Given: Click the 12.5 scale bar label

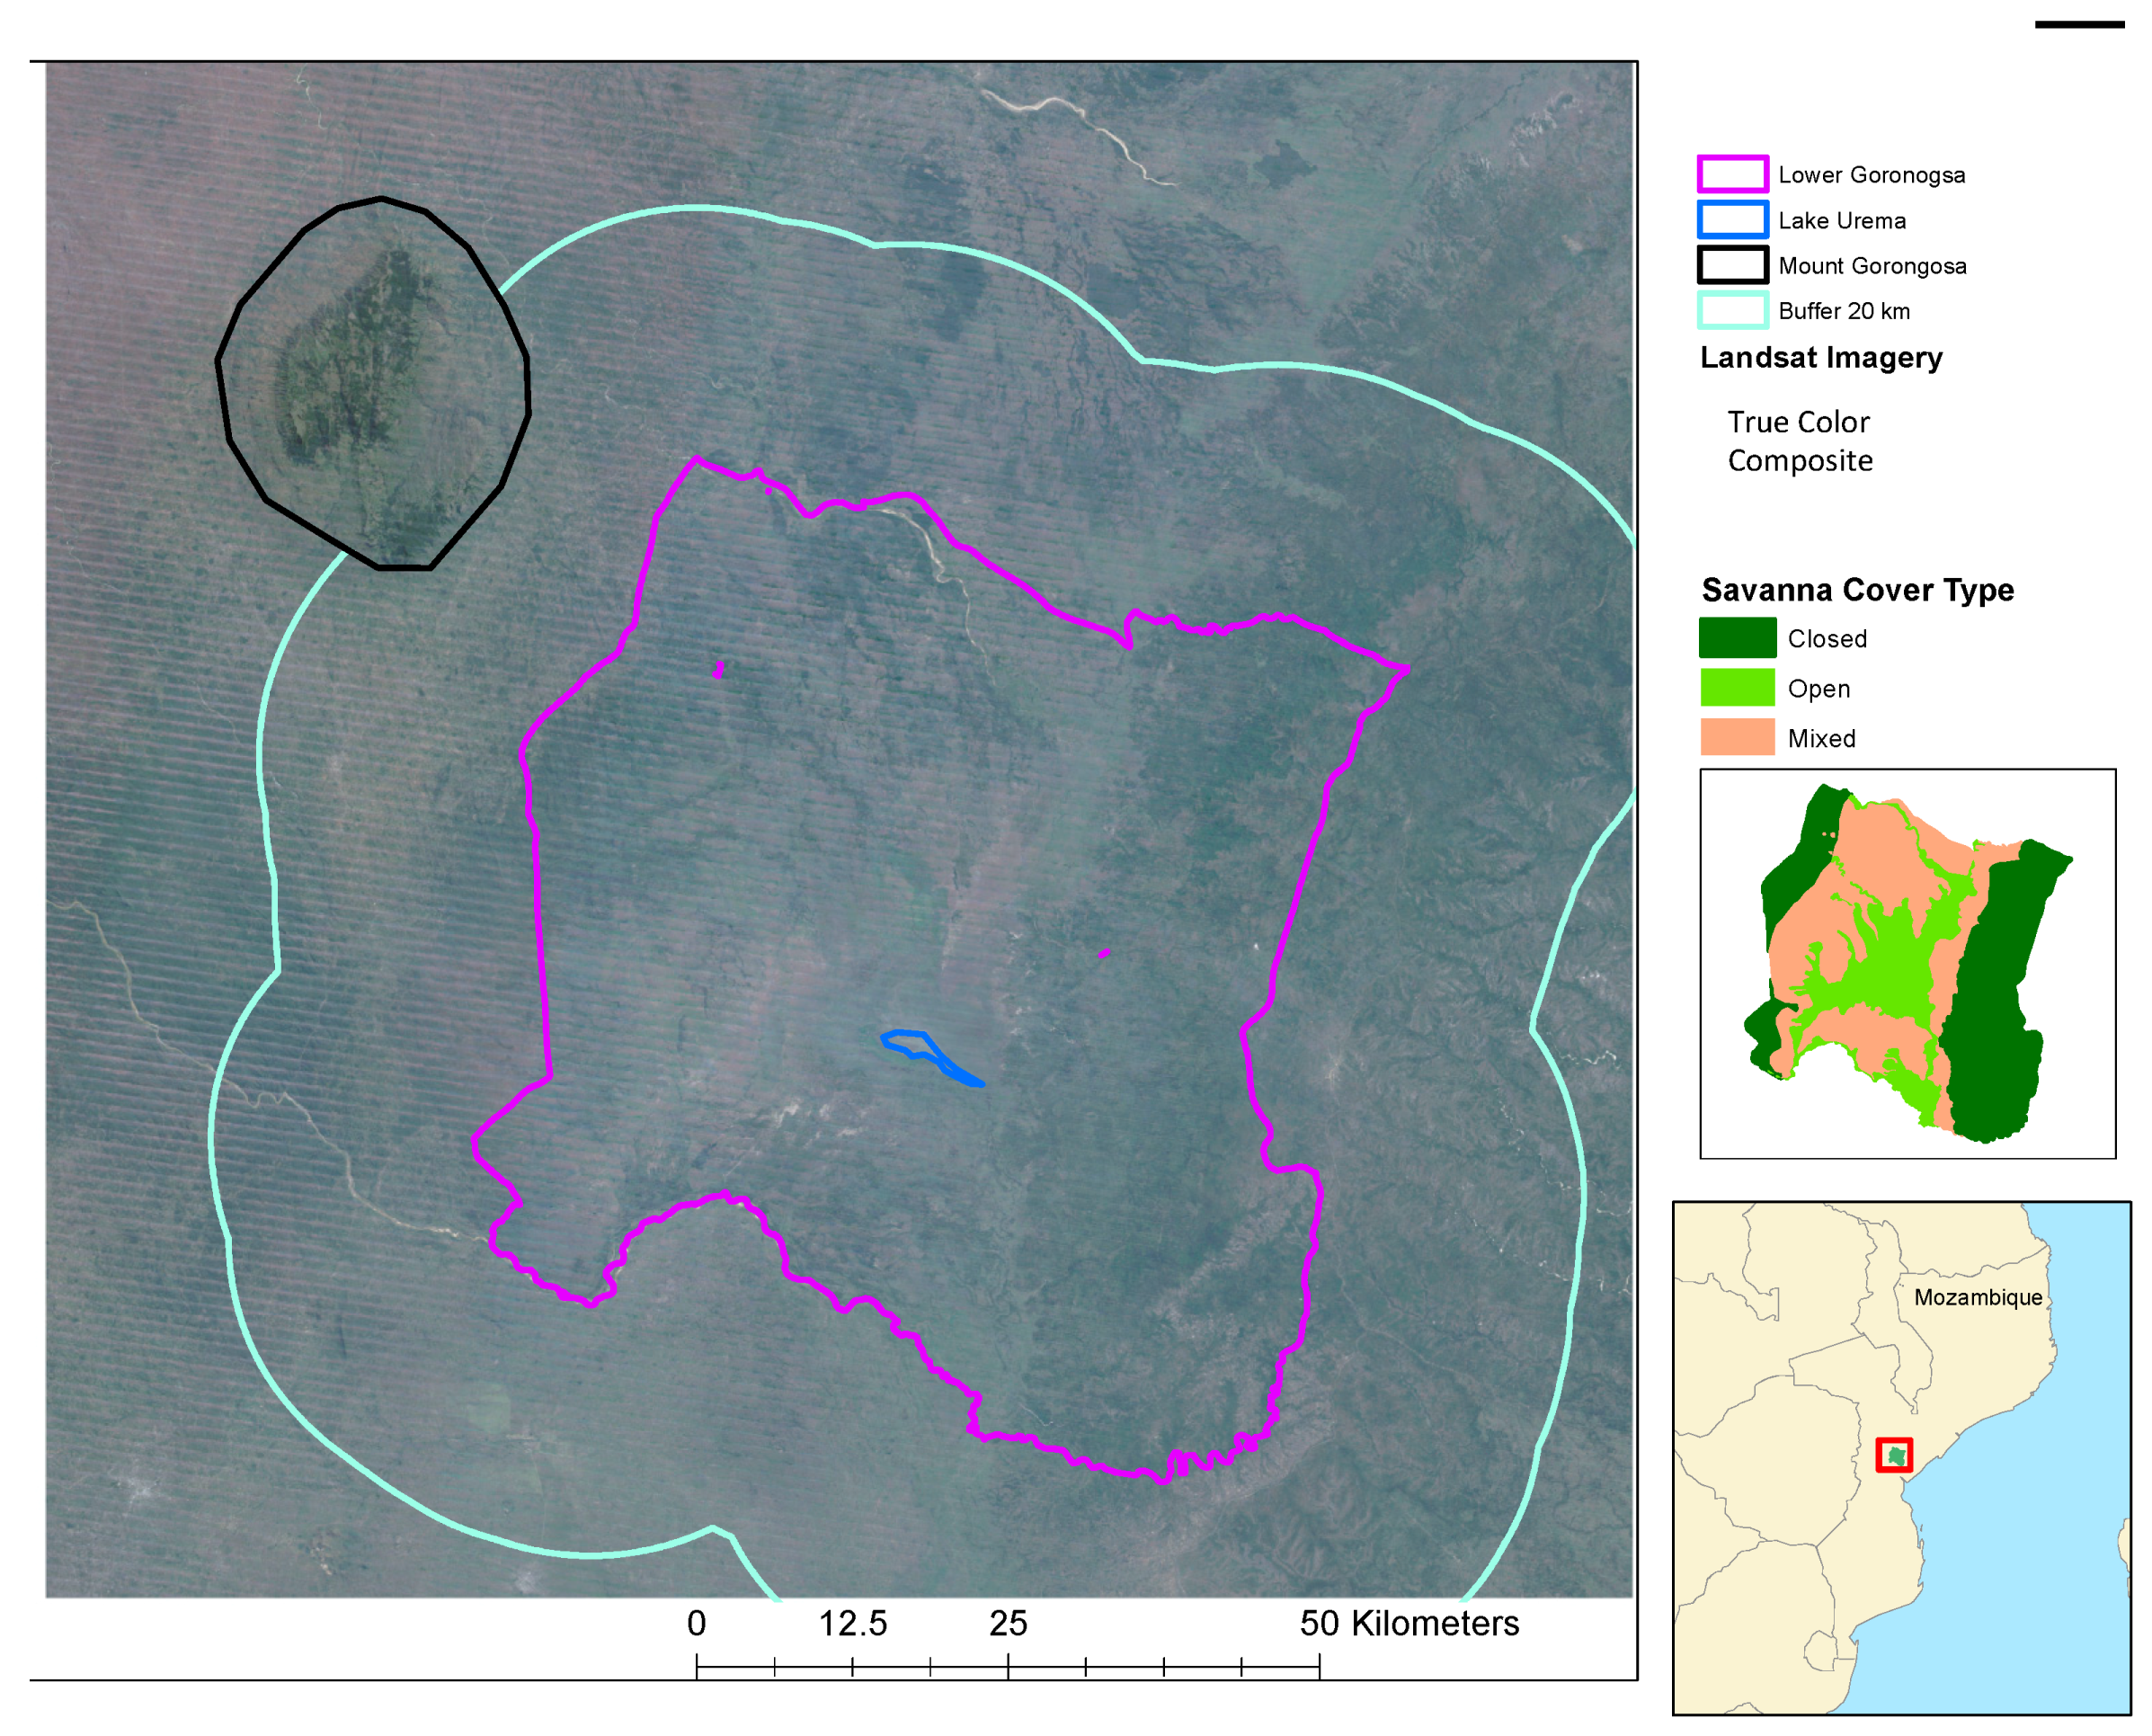Looking at the screenshot, I should pyautogui.click(x=852, y=1623).
